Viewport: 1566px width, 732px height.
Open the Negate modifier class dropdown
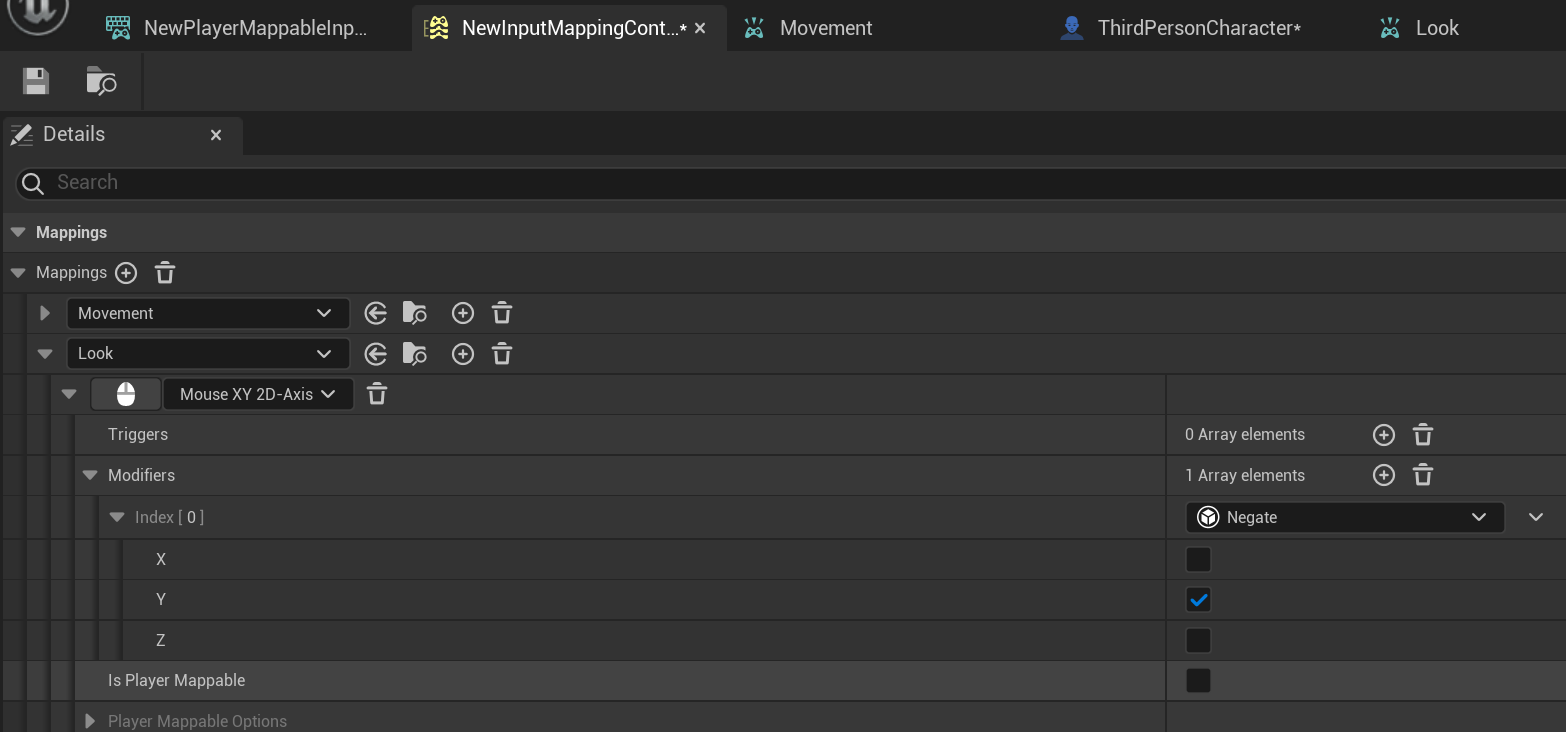(x=1345, y=517)
